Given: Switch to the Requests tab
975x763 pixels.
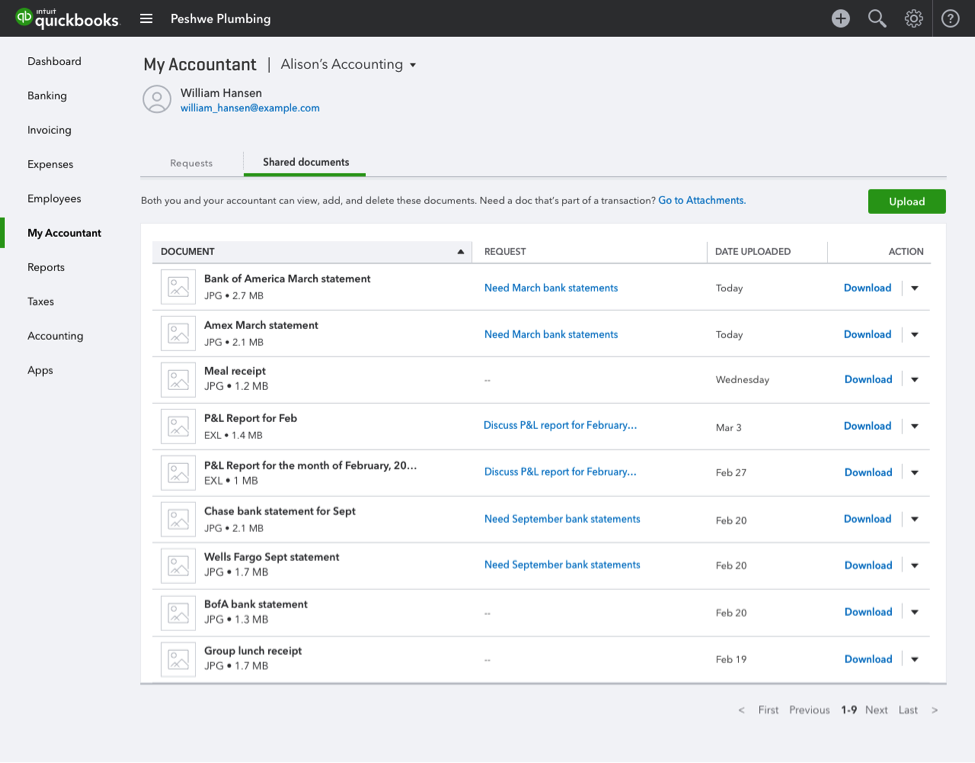Looking at the screenshot, I should [x=192, y=163].
